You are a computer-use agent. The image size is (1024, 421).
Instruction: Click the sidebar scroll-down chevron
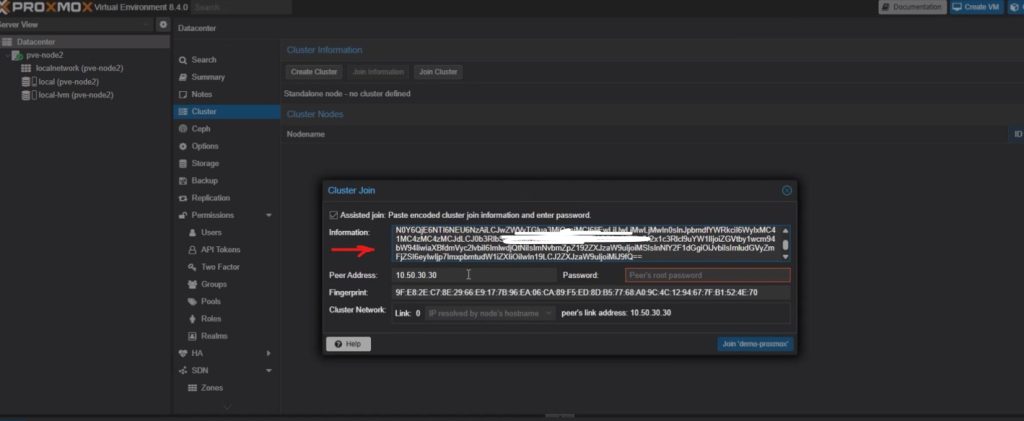(227, 407)
